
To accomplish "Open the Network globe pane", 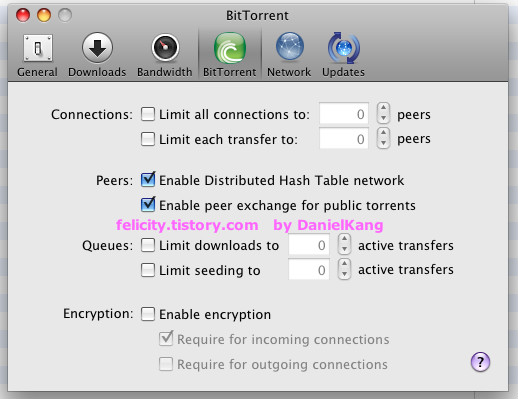I will (x=289, y=55).
